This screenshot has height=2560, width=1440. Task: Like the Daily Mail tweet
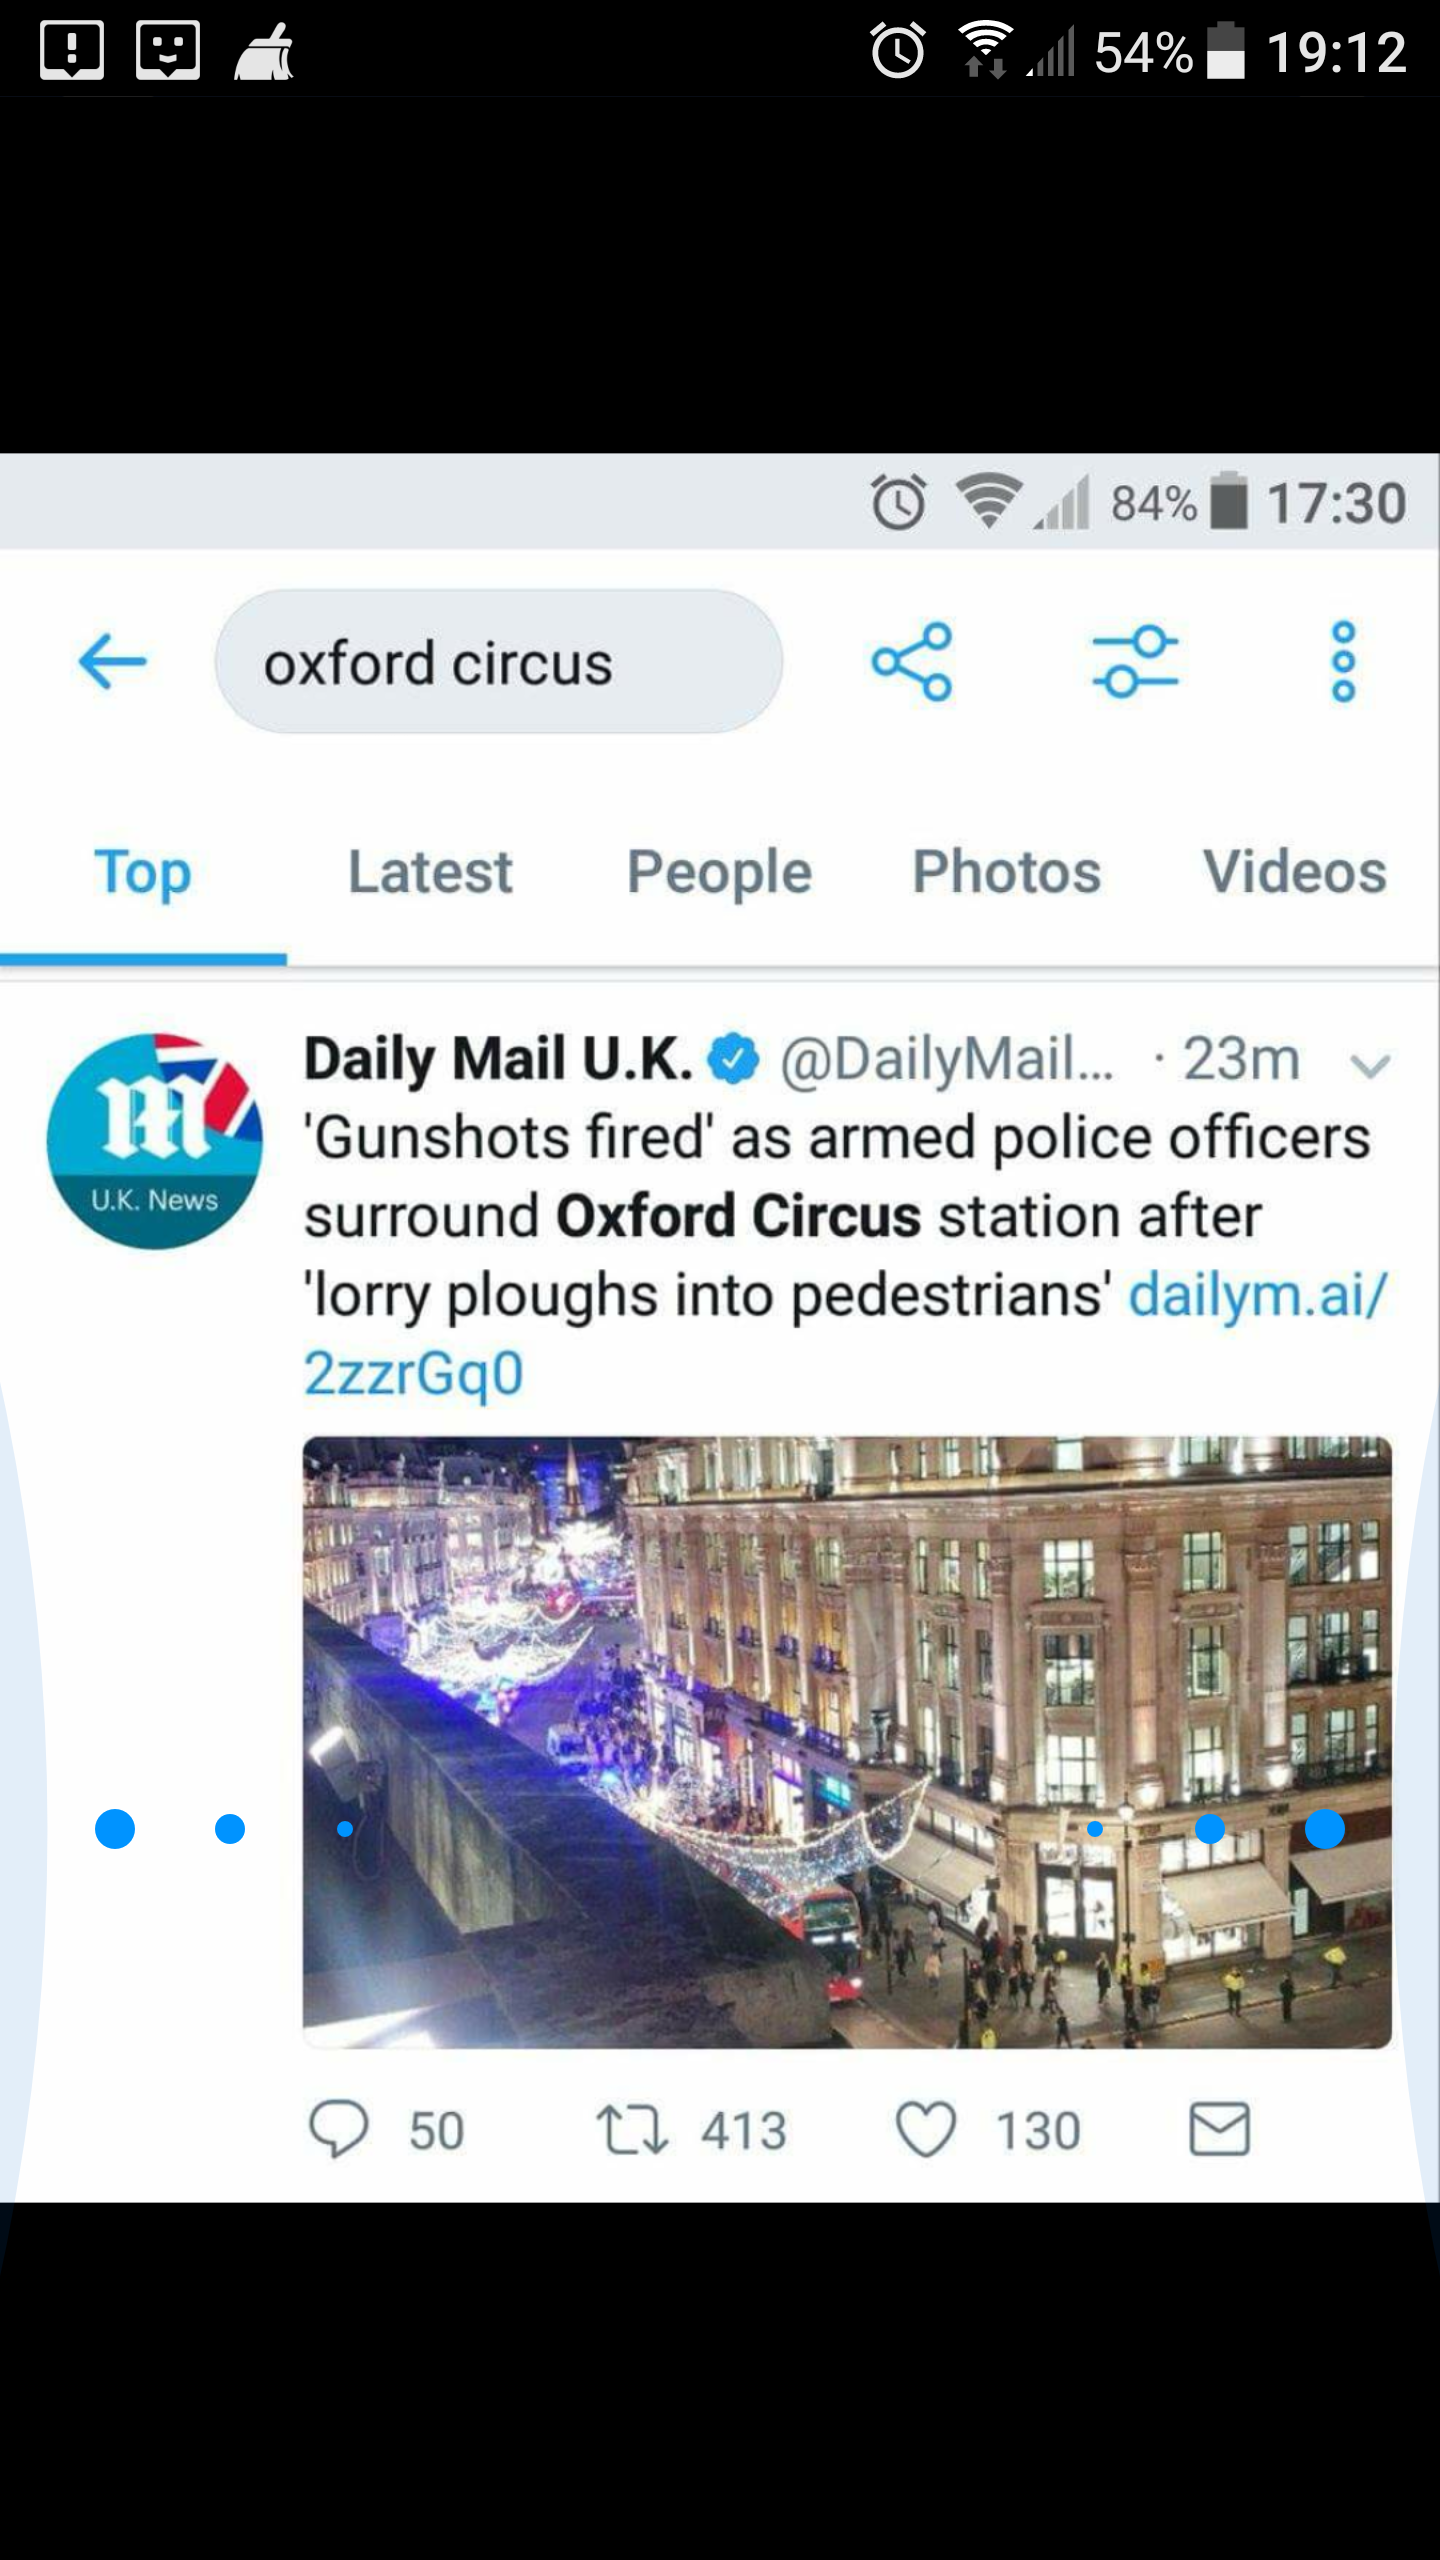point(925,2129)
